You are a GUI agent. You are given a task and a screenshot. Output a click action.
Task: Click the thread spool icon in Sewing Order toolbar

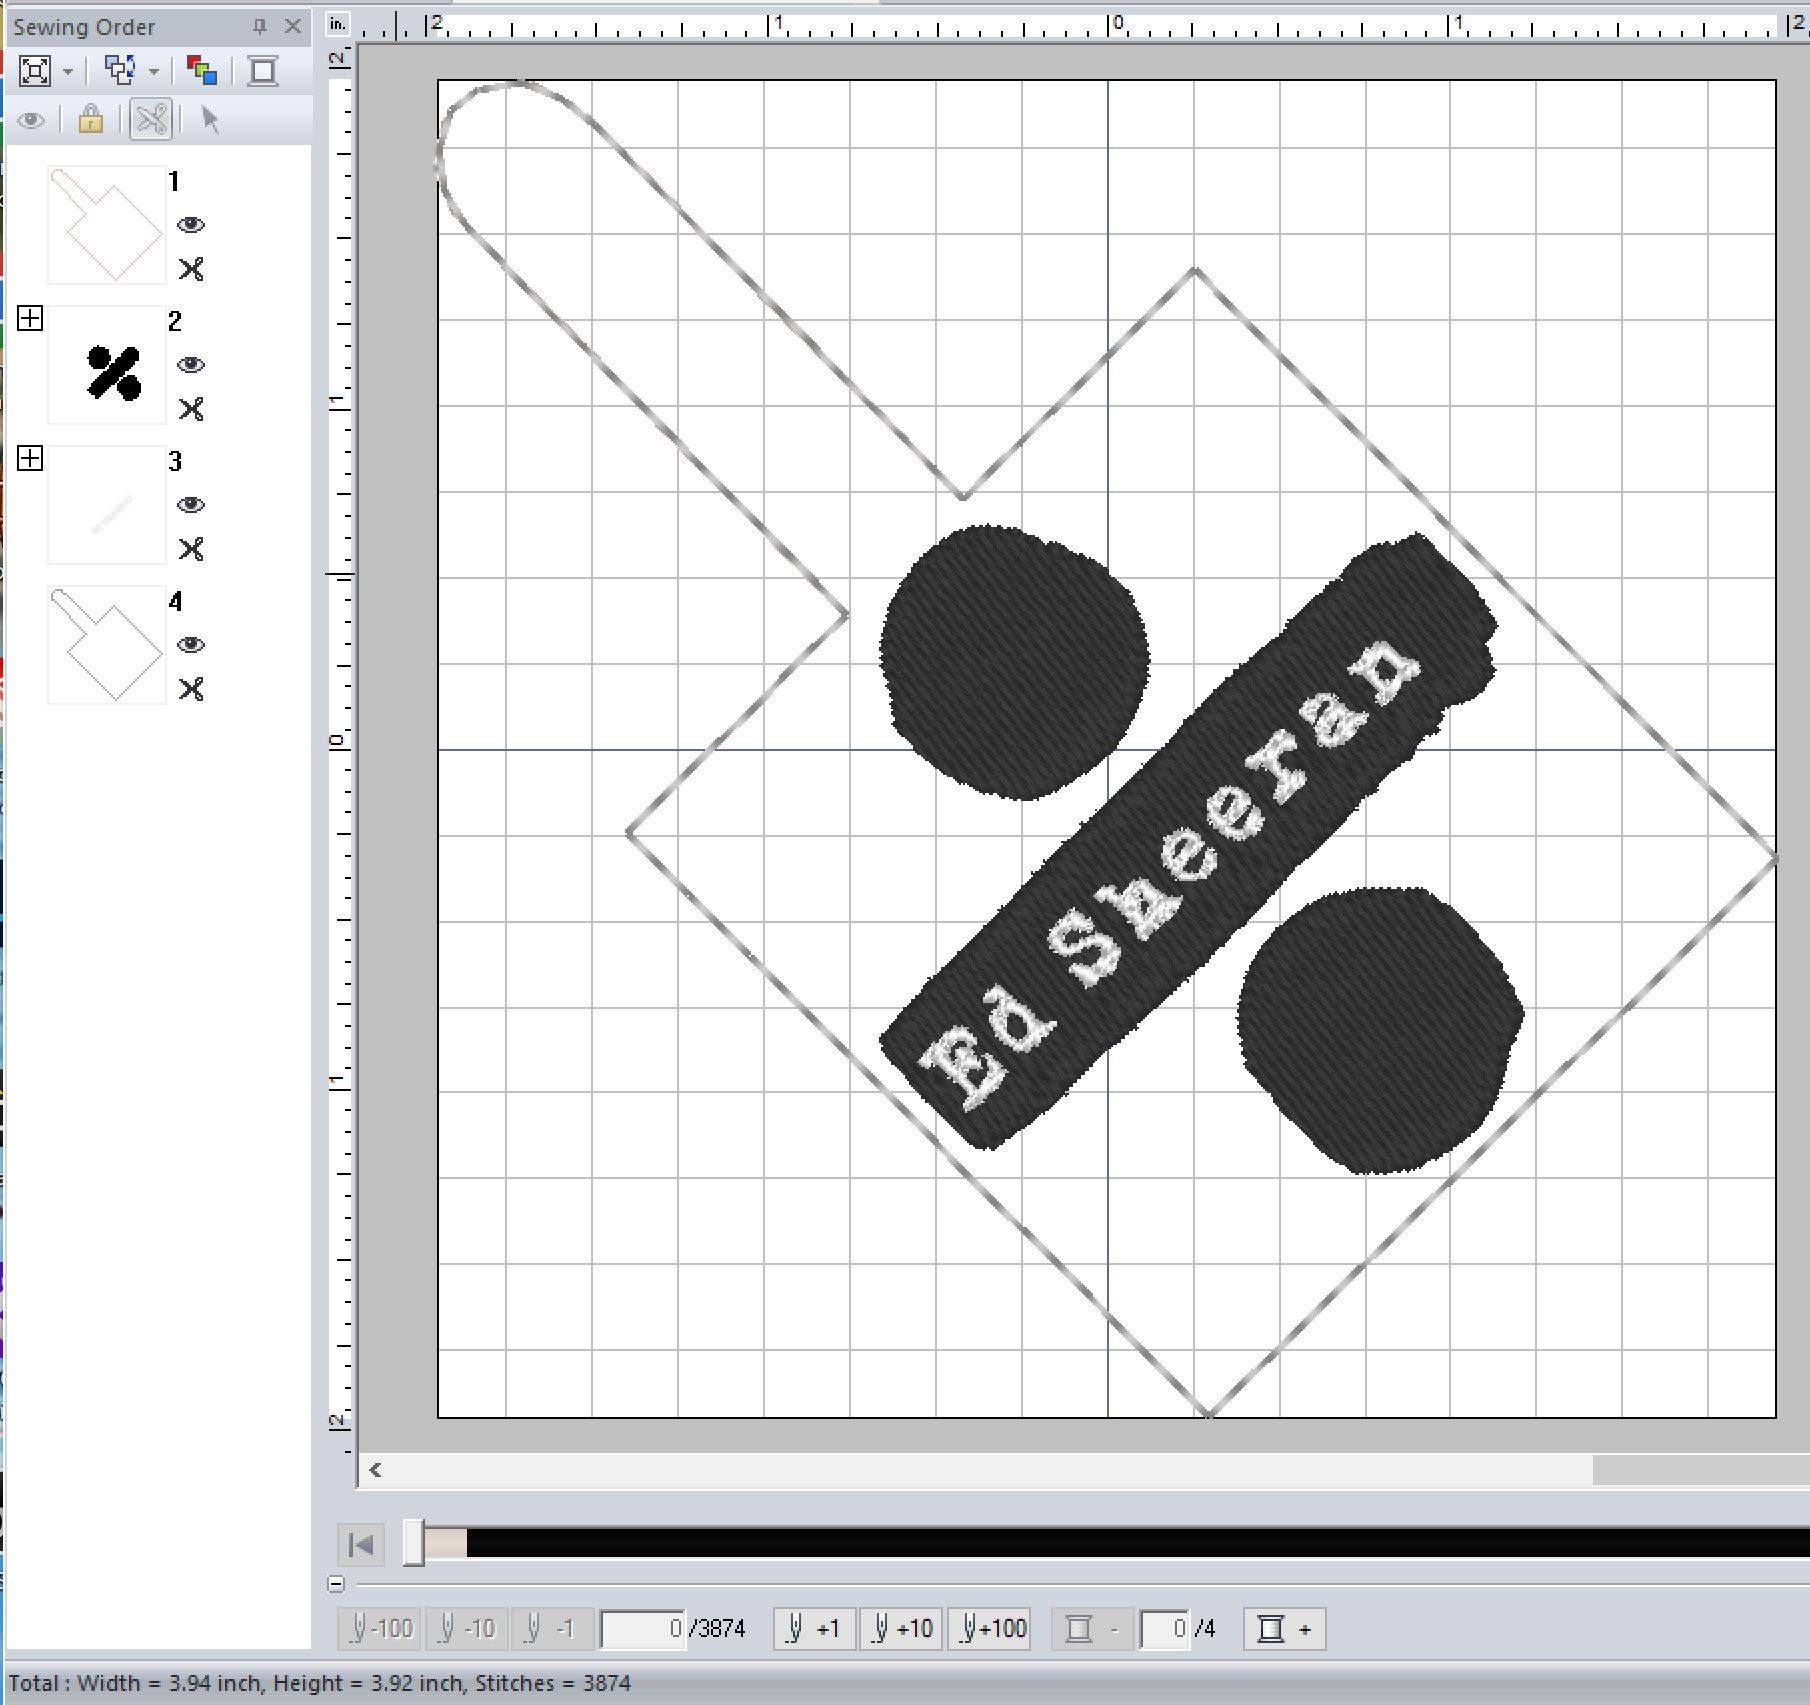[263, 71]
